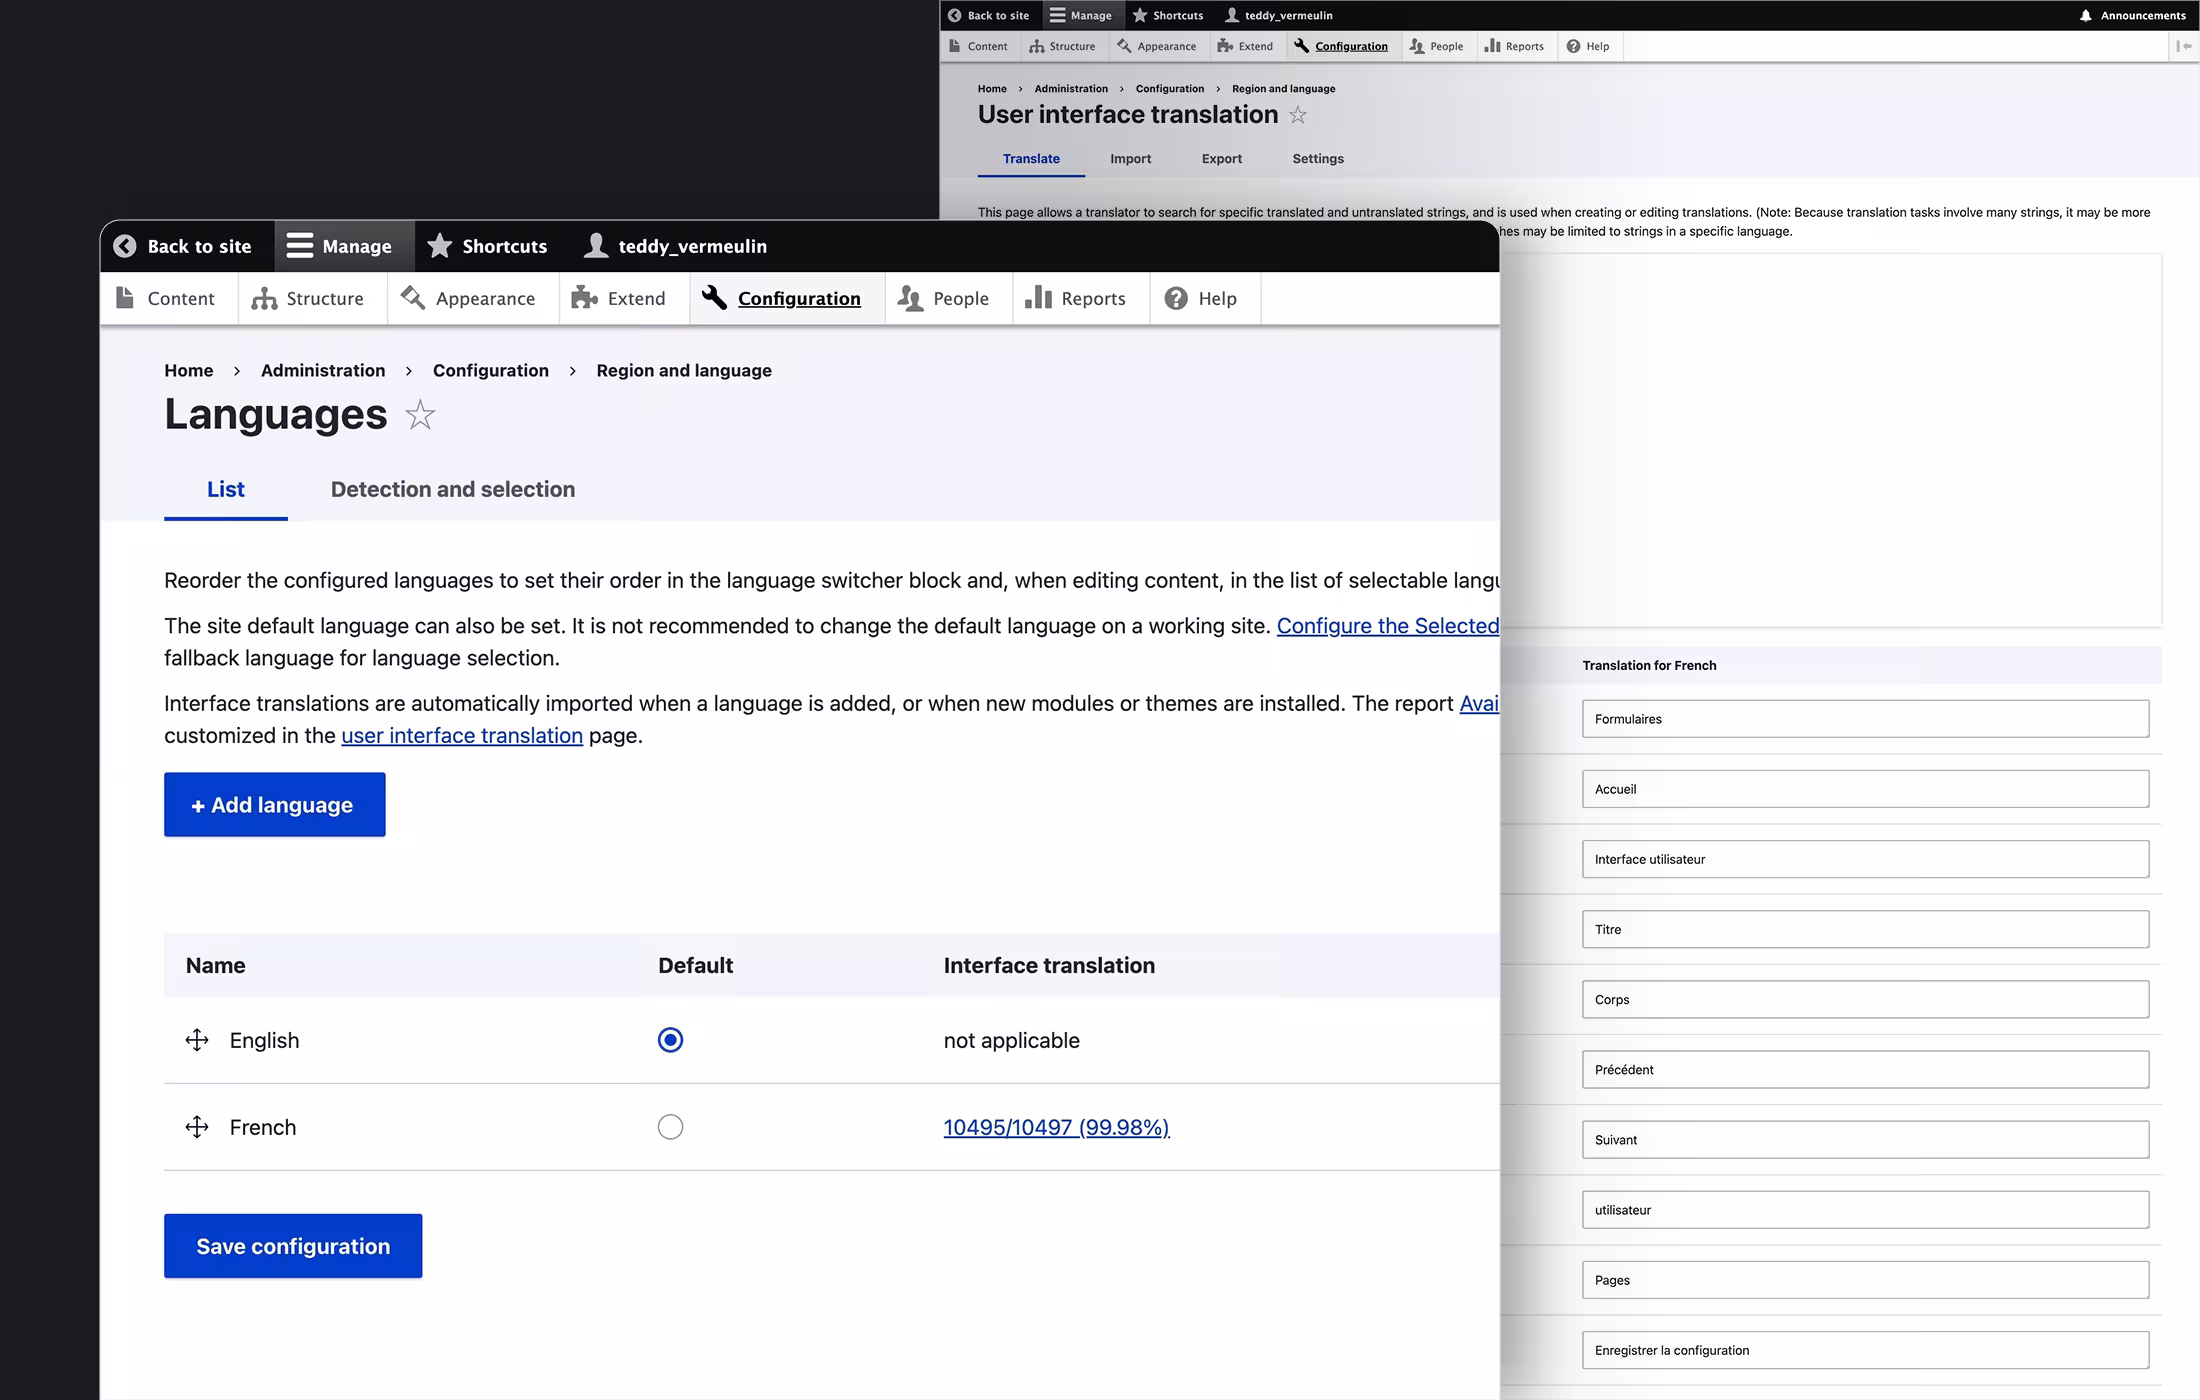Click the French row drag handle
Image resolution: width=2200 pixels, height=1400 pixels.
pyautogui.click(x=197, y=1127)
